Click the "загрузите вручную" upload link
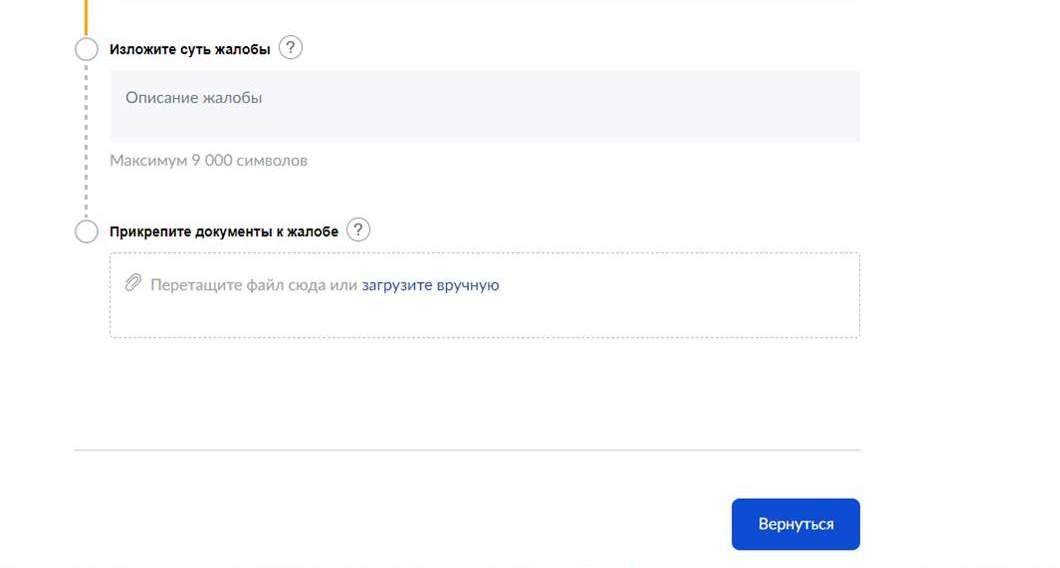The width and height of the screenshot is (1060, 568). (x=430, y=285)
